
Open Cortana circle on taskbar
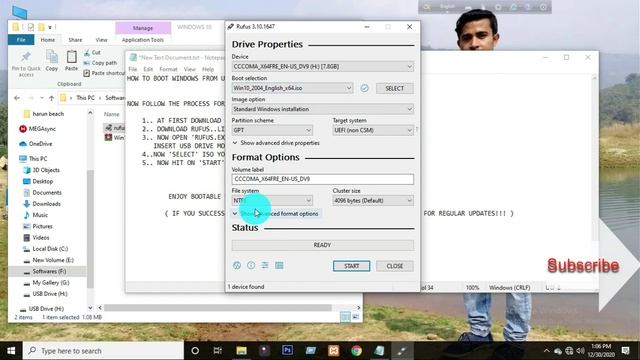tap(195, 351)
